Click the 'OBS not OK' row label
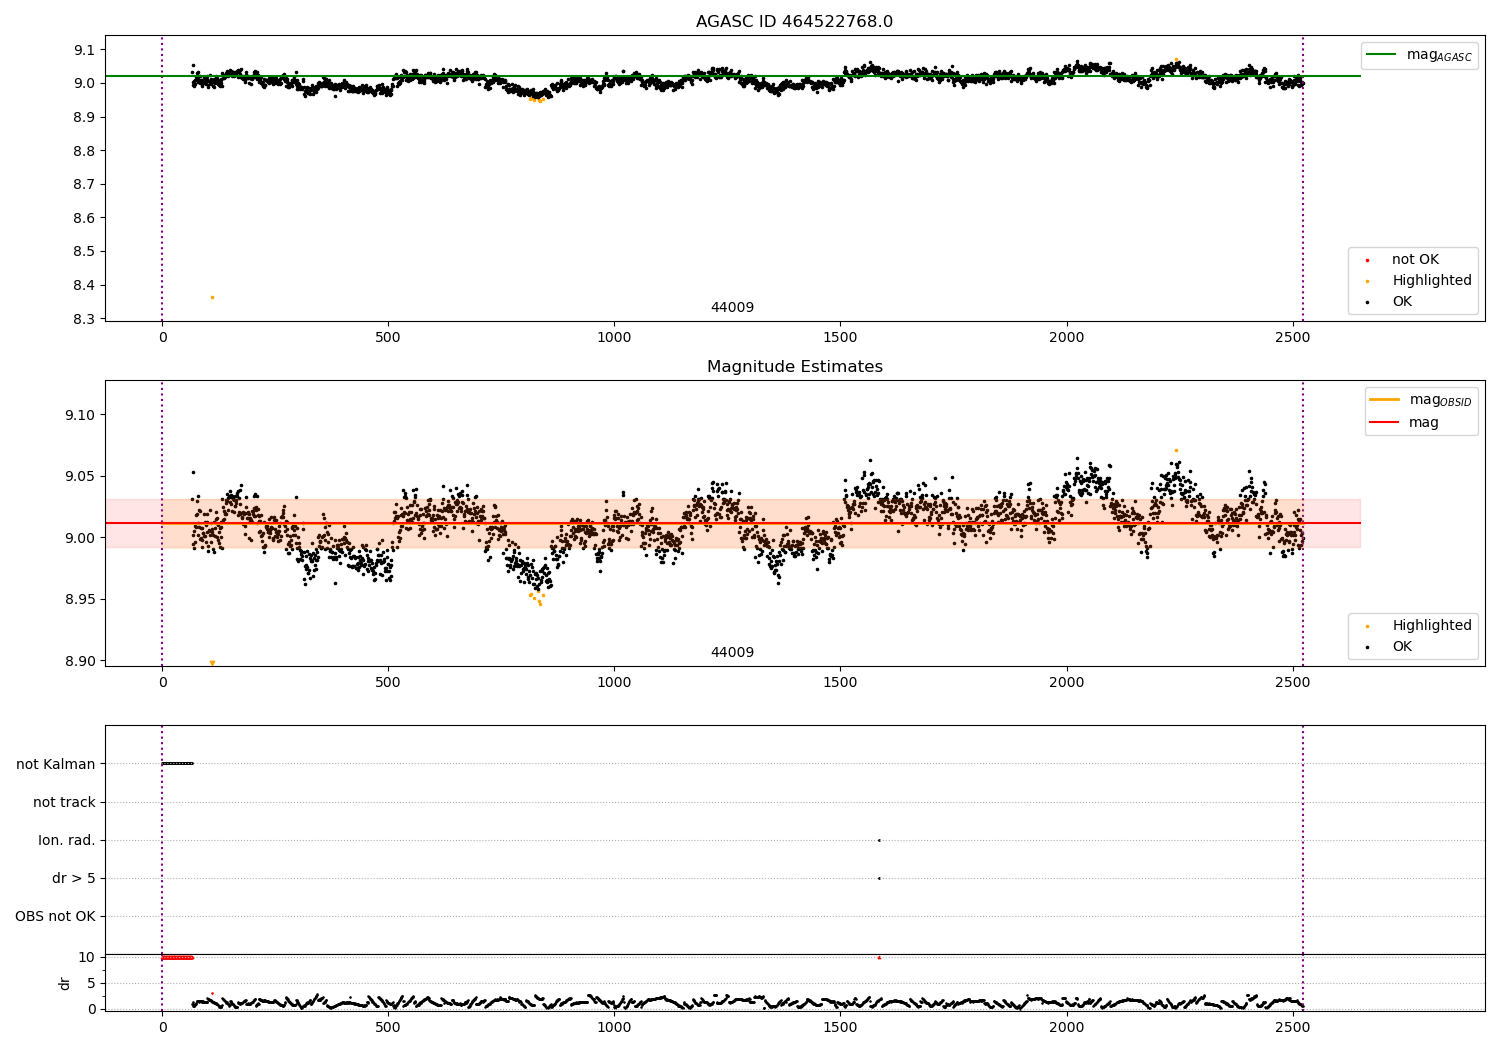The height and width of the screenshot is (1050, 1500). click(x=55, y=916)
